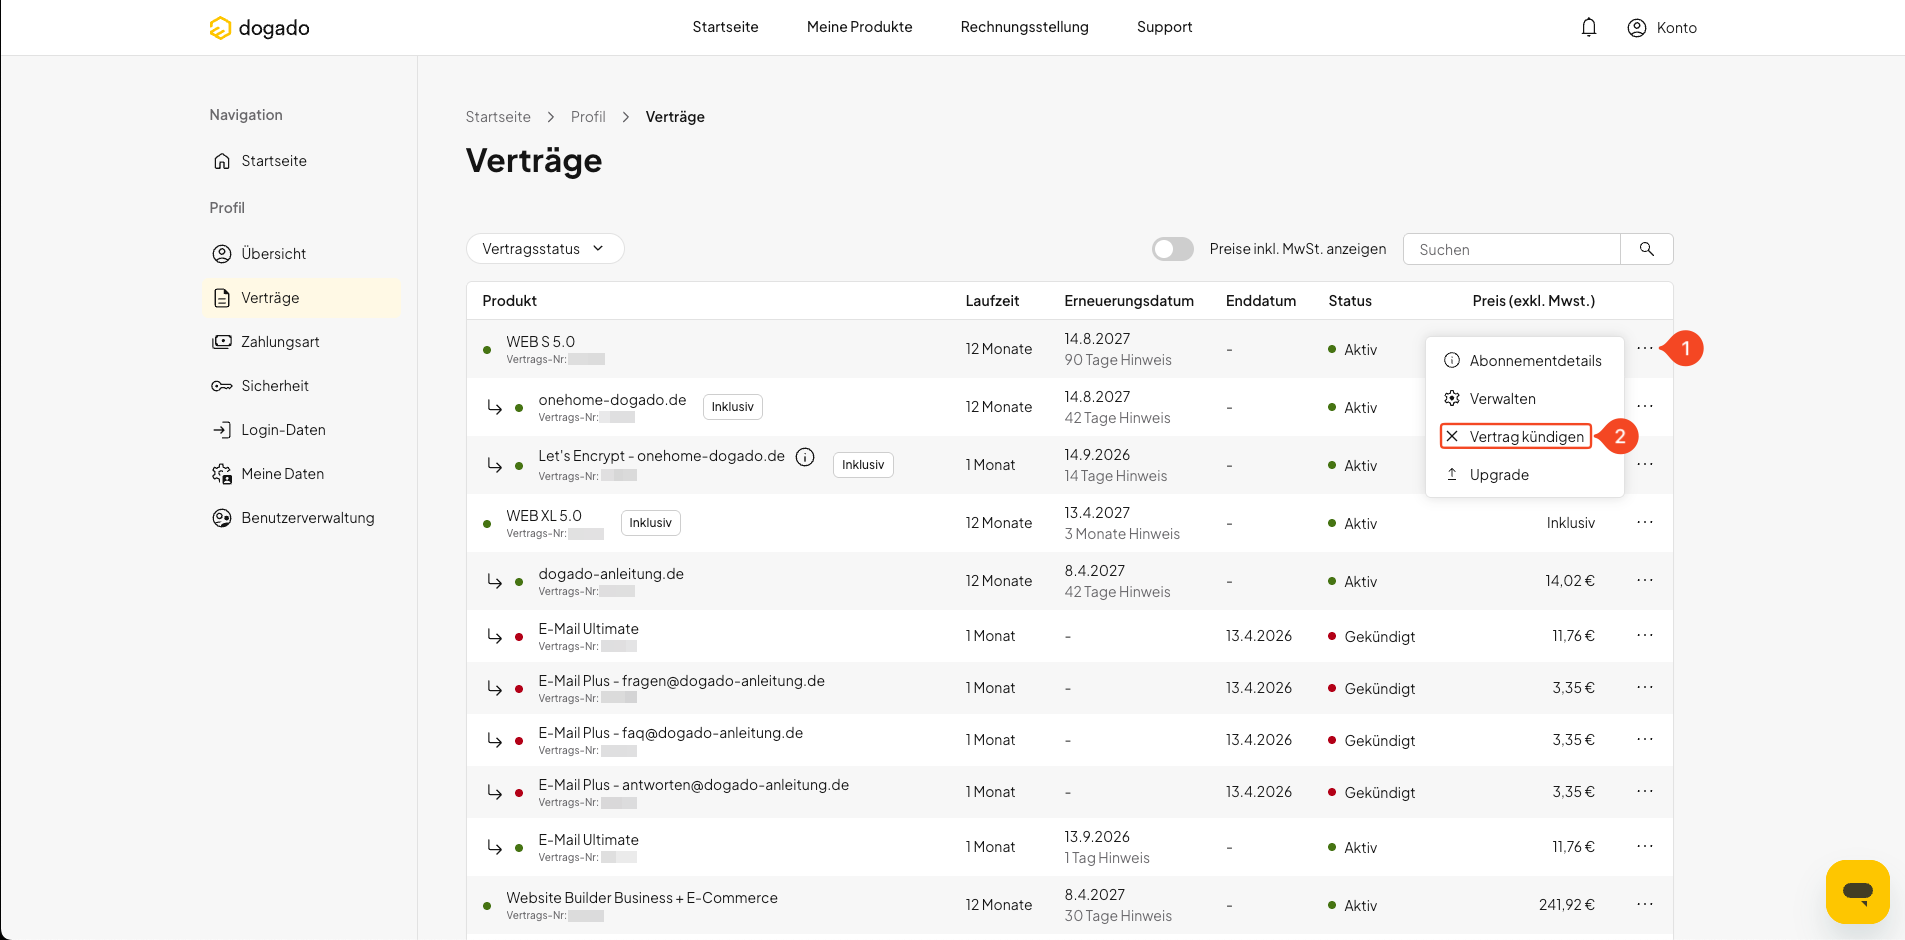Viewport: 1905px width, 940px height.
Task: Click Inklusiv badge beside onehome-dogado.de
Action: pos(733,407)
